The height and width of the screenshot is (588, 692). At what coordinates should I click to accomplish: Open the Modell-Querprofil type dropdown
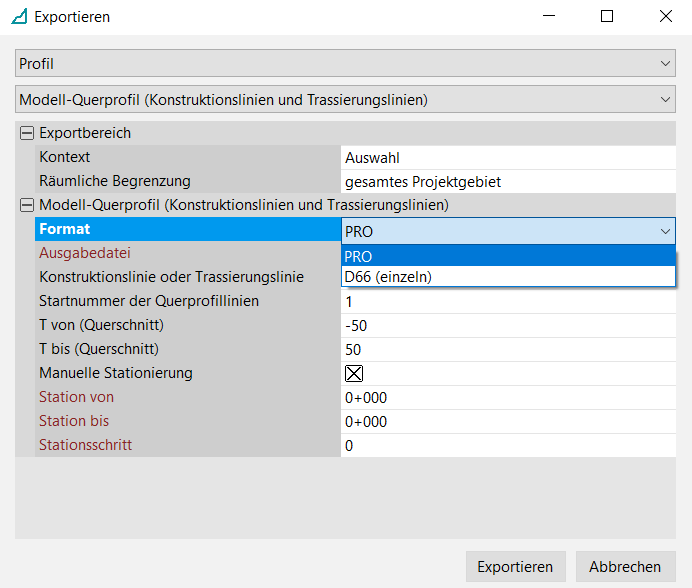click(345, 100)
